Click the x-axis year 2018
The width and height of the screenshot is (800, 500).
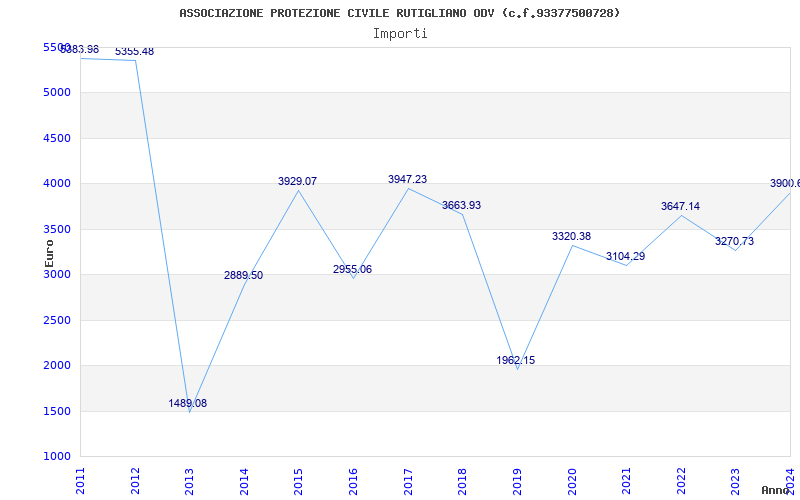(462, 481)
